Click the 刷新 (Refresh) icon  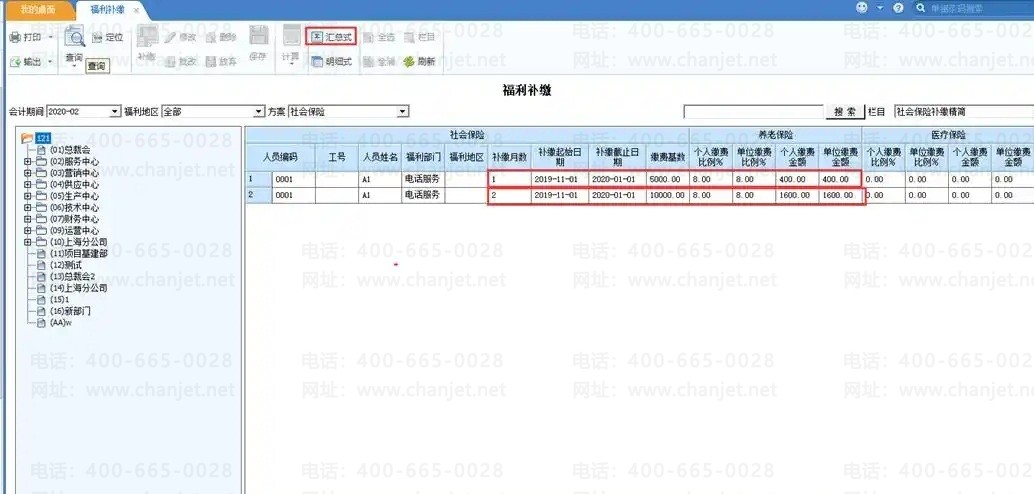(419, 62)
